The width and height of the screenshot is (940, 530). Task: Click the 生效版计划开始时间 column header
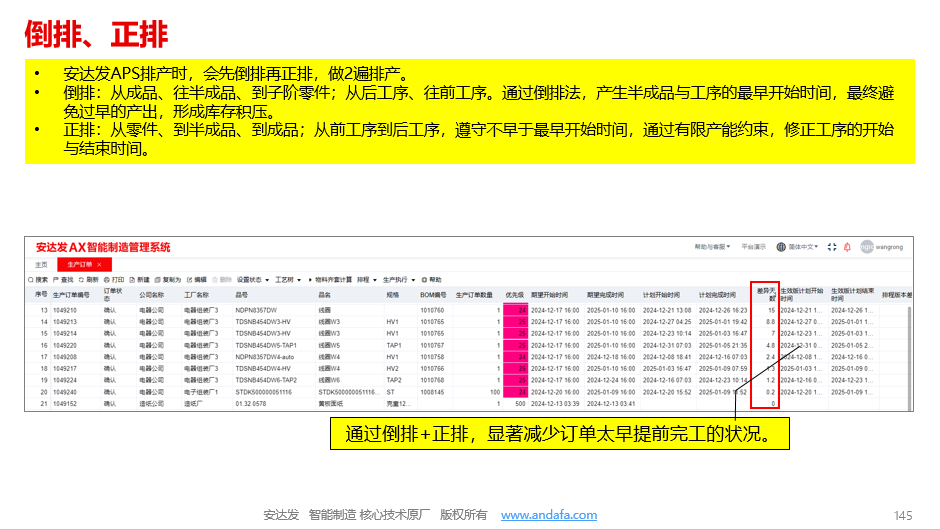pos(802,295)
